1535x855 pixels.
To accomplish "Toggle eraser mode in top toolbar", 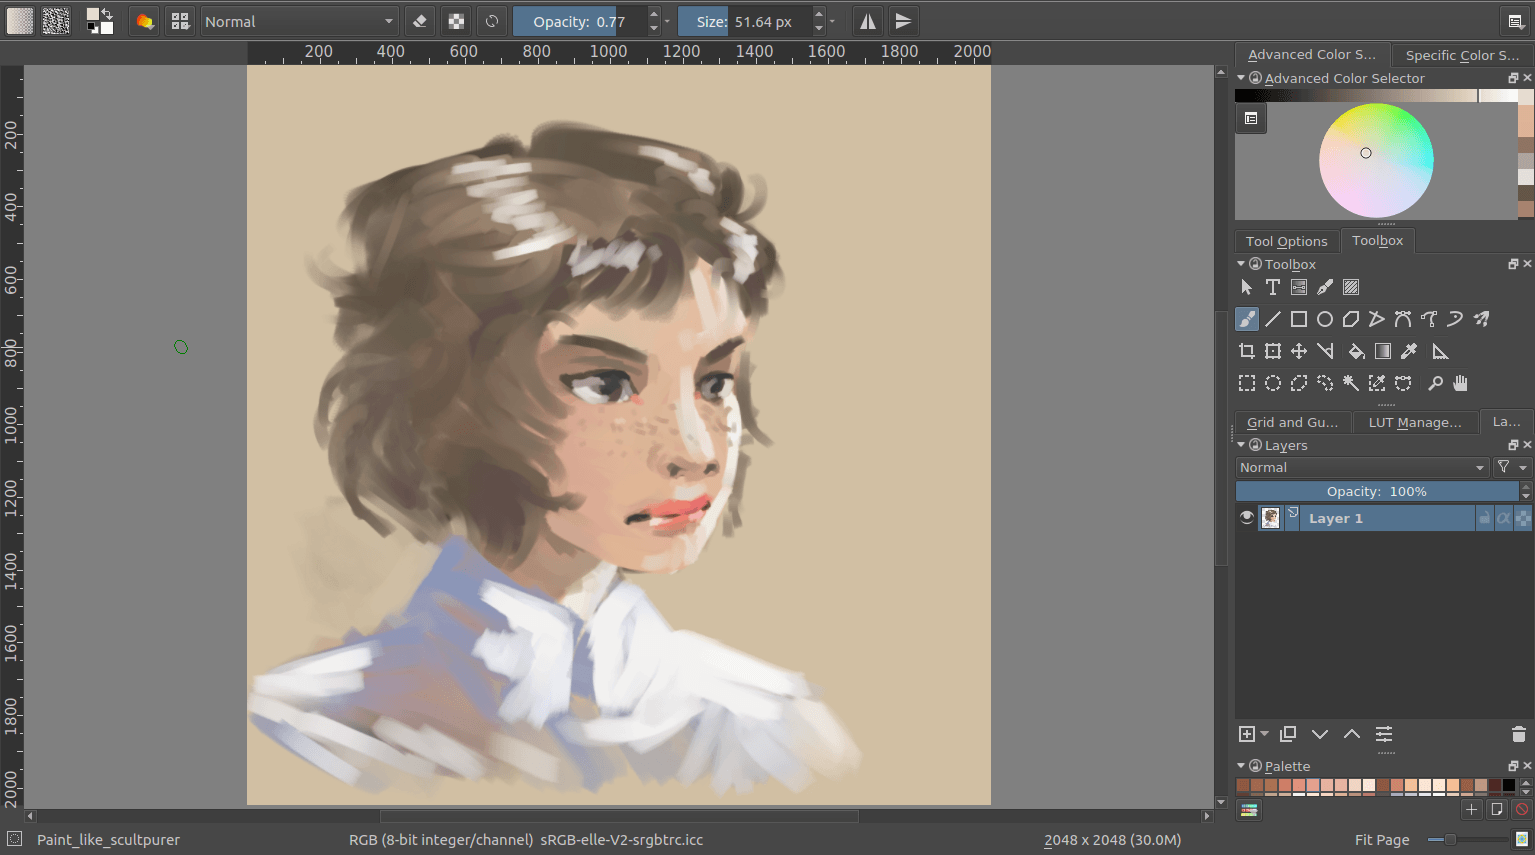I will click(421, 21).
